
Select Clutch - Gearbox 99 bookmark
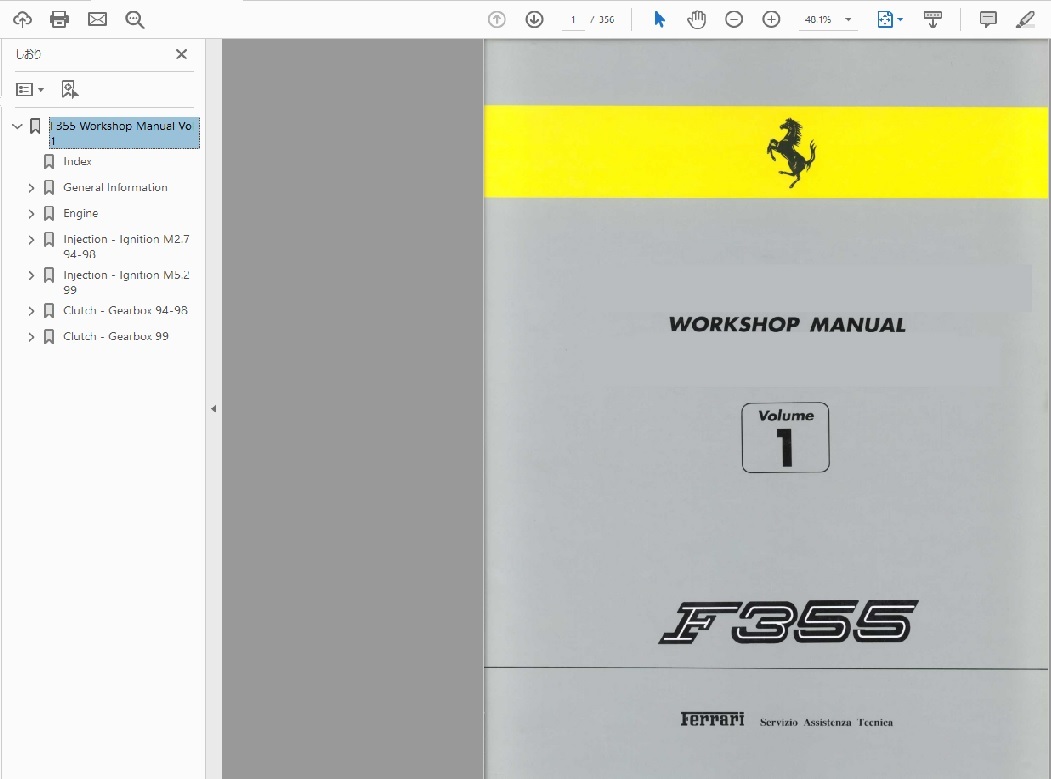pyautogui.click(x=115, y=336)
